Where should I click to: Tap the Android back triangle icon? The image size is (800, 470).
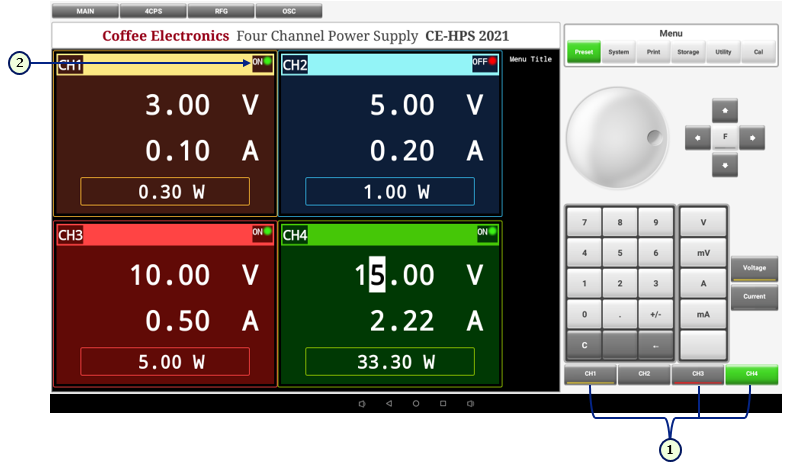pyautogui.click(x=389, y=404)
